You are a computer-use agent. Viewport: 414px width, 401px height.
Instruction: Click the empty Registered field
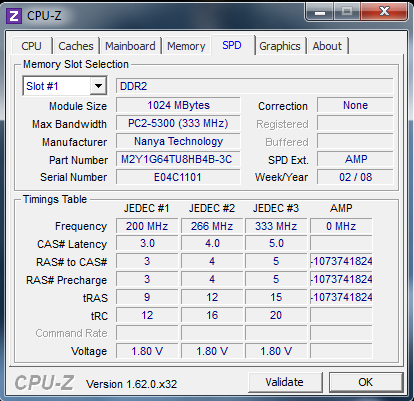[355, 123]
